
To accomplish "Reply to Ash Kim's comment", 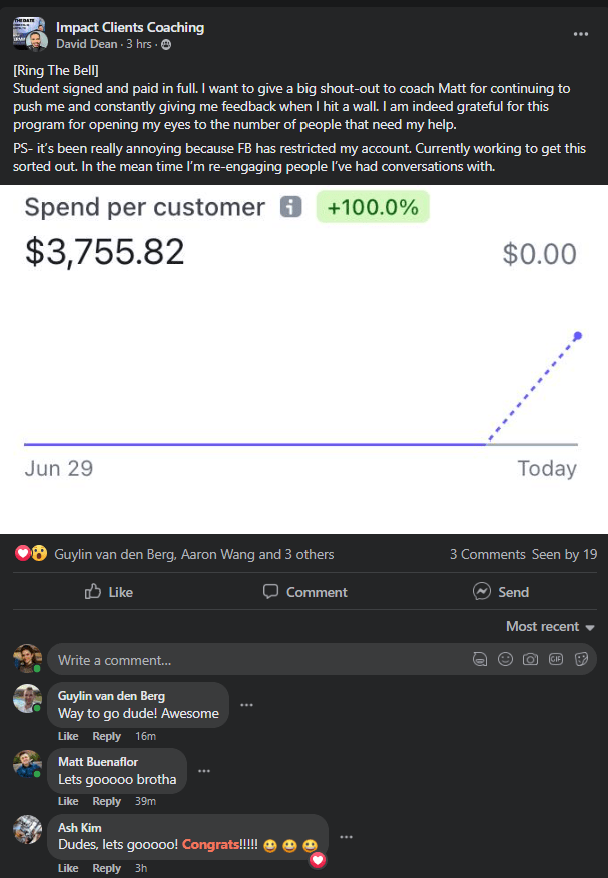I will (x=106, y=868).
